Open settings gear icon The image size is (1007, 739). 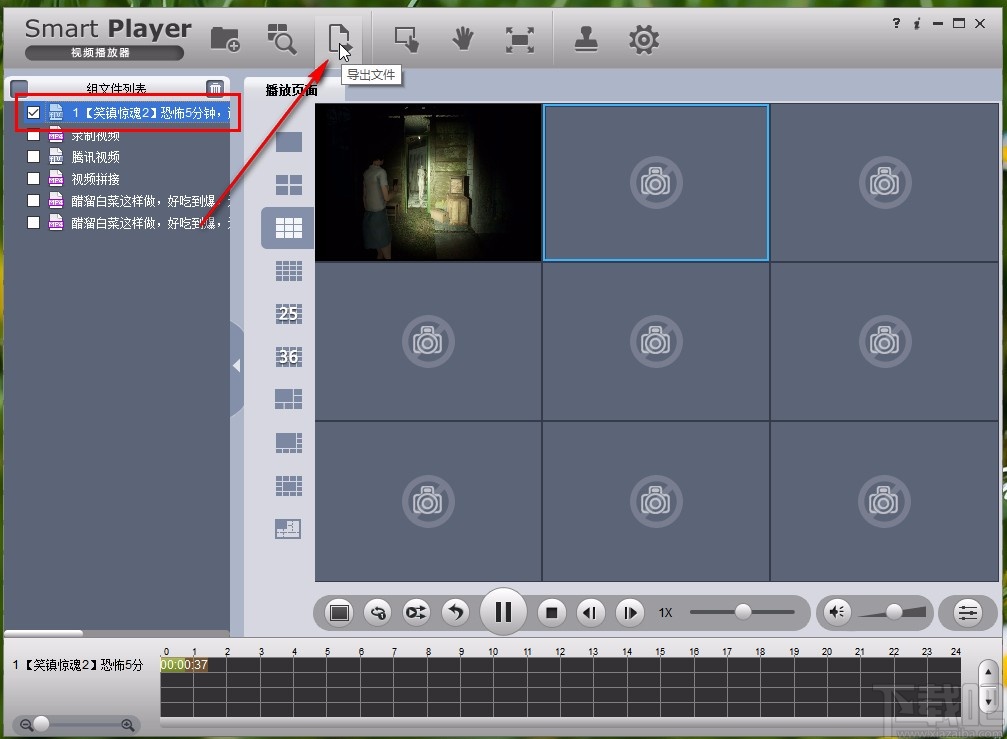(x=643, y=39)
